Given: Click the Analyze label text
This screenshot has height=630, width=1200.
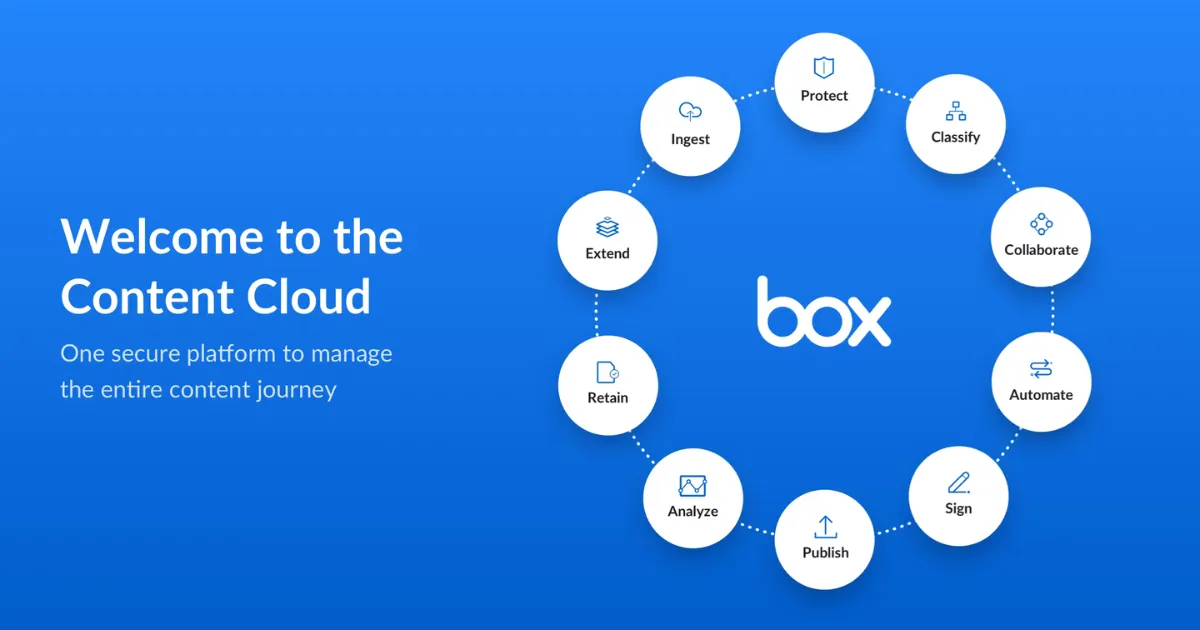Looking at the screenshot, I should click(693, 512).
